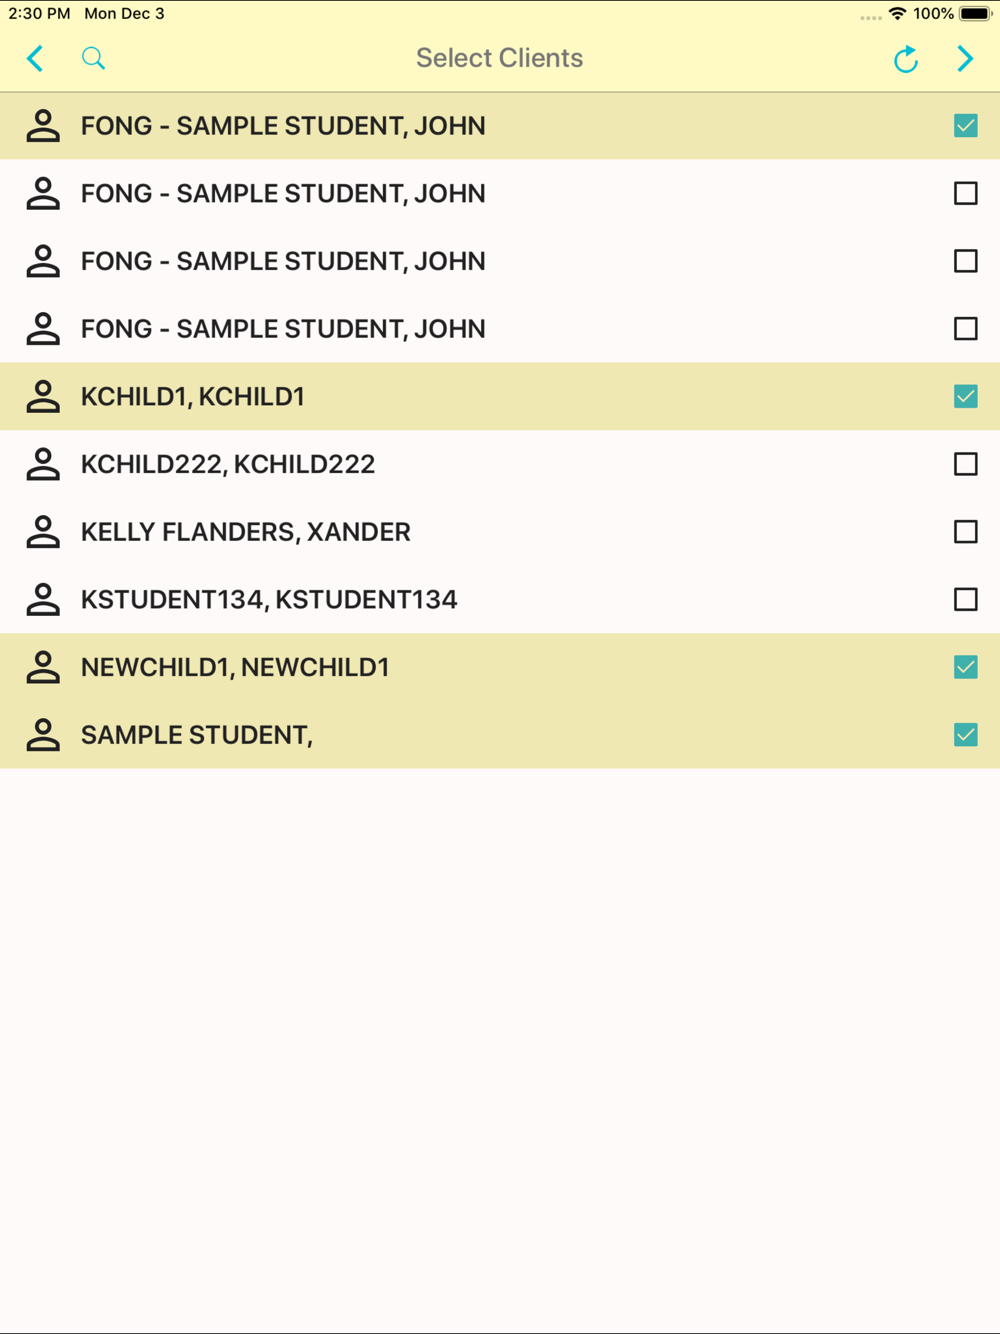This screenshot has width=1000, height=1334.
Task: Tap the KELLY FLANDERS, XANDER name text
Action: point(246,532)
